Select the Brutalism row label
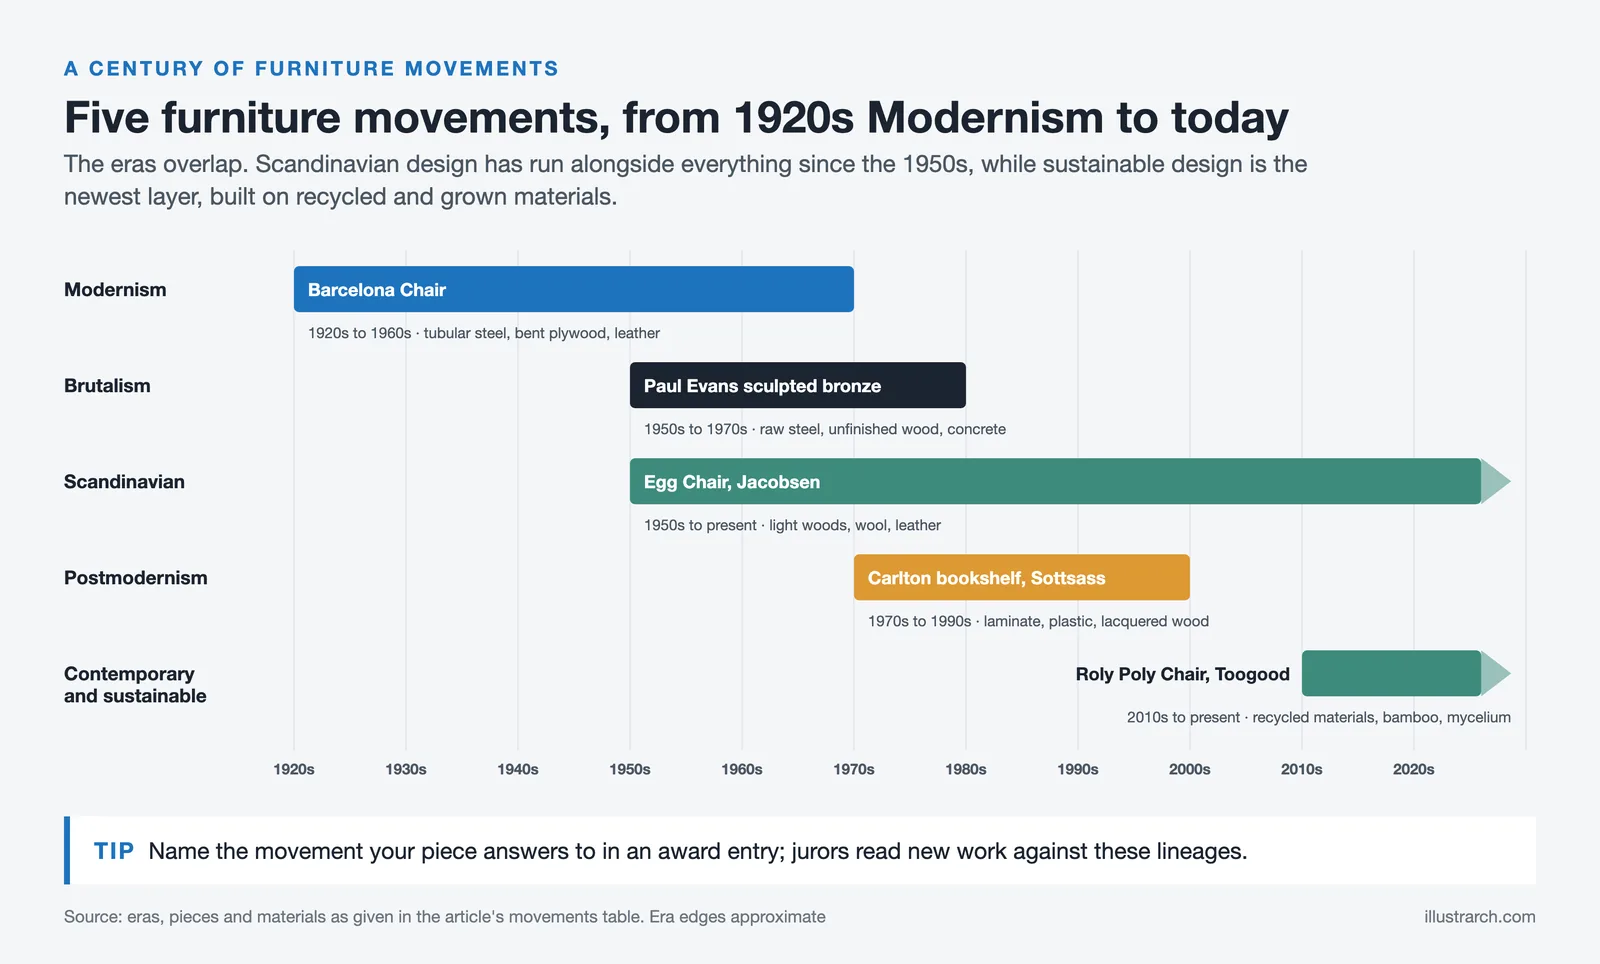Viewport: 1600px width, 964px height. [x=107, y=386]
